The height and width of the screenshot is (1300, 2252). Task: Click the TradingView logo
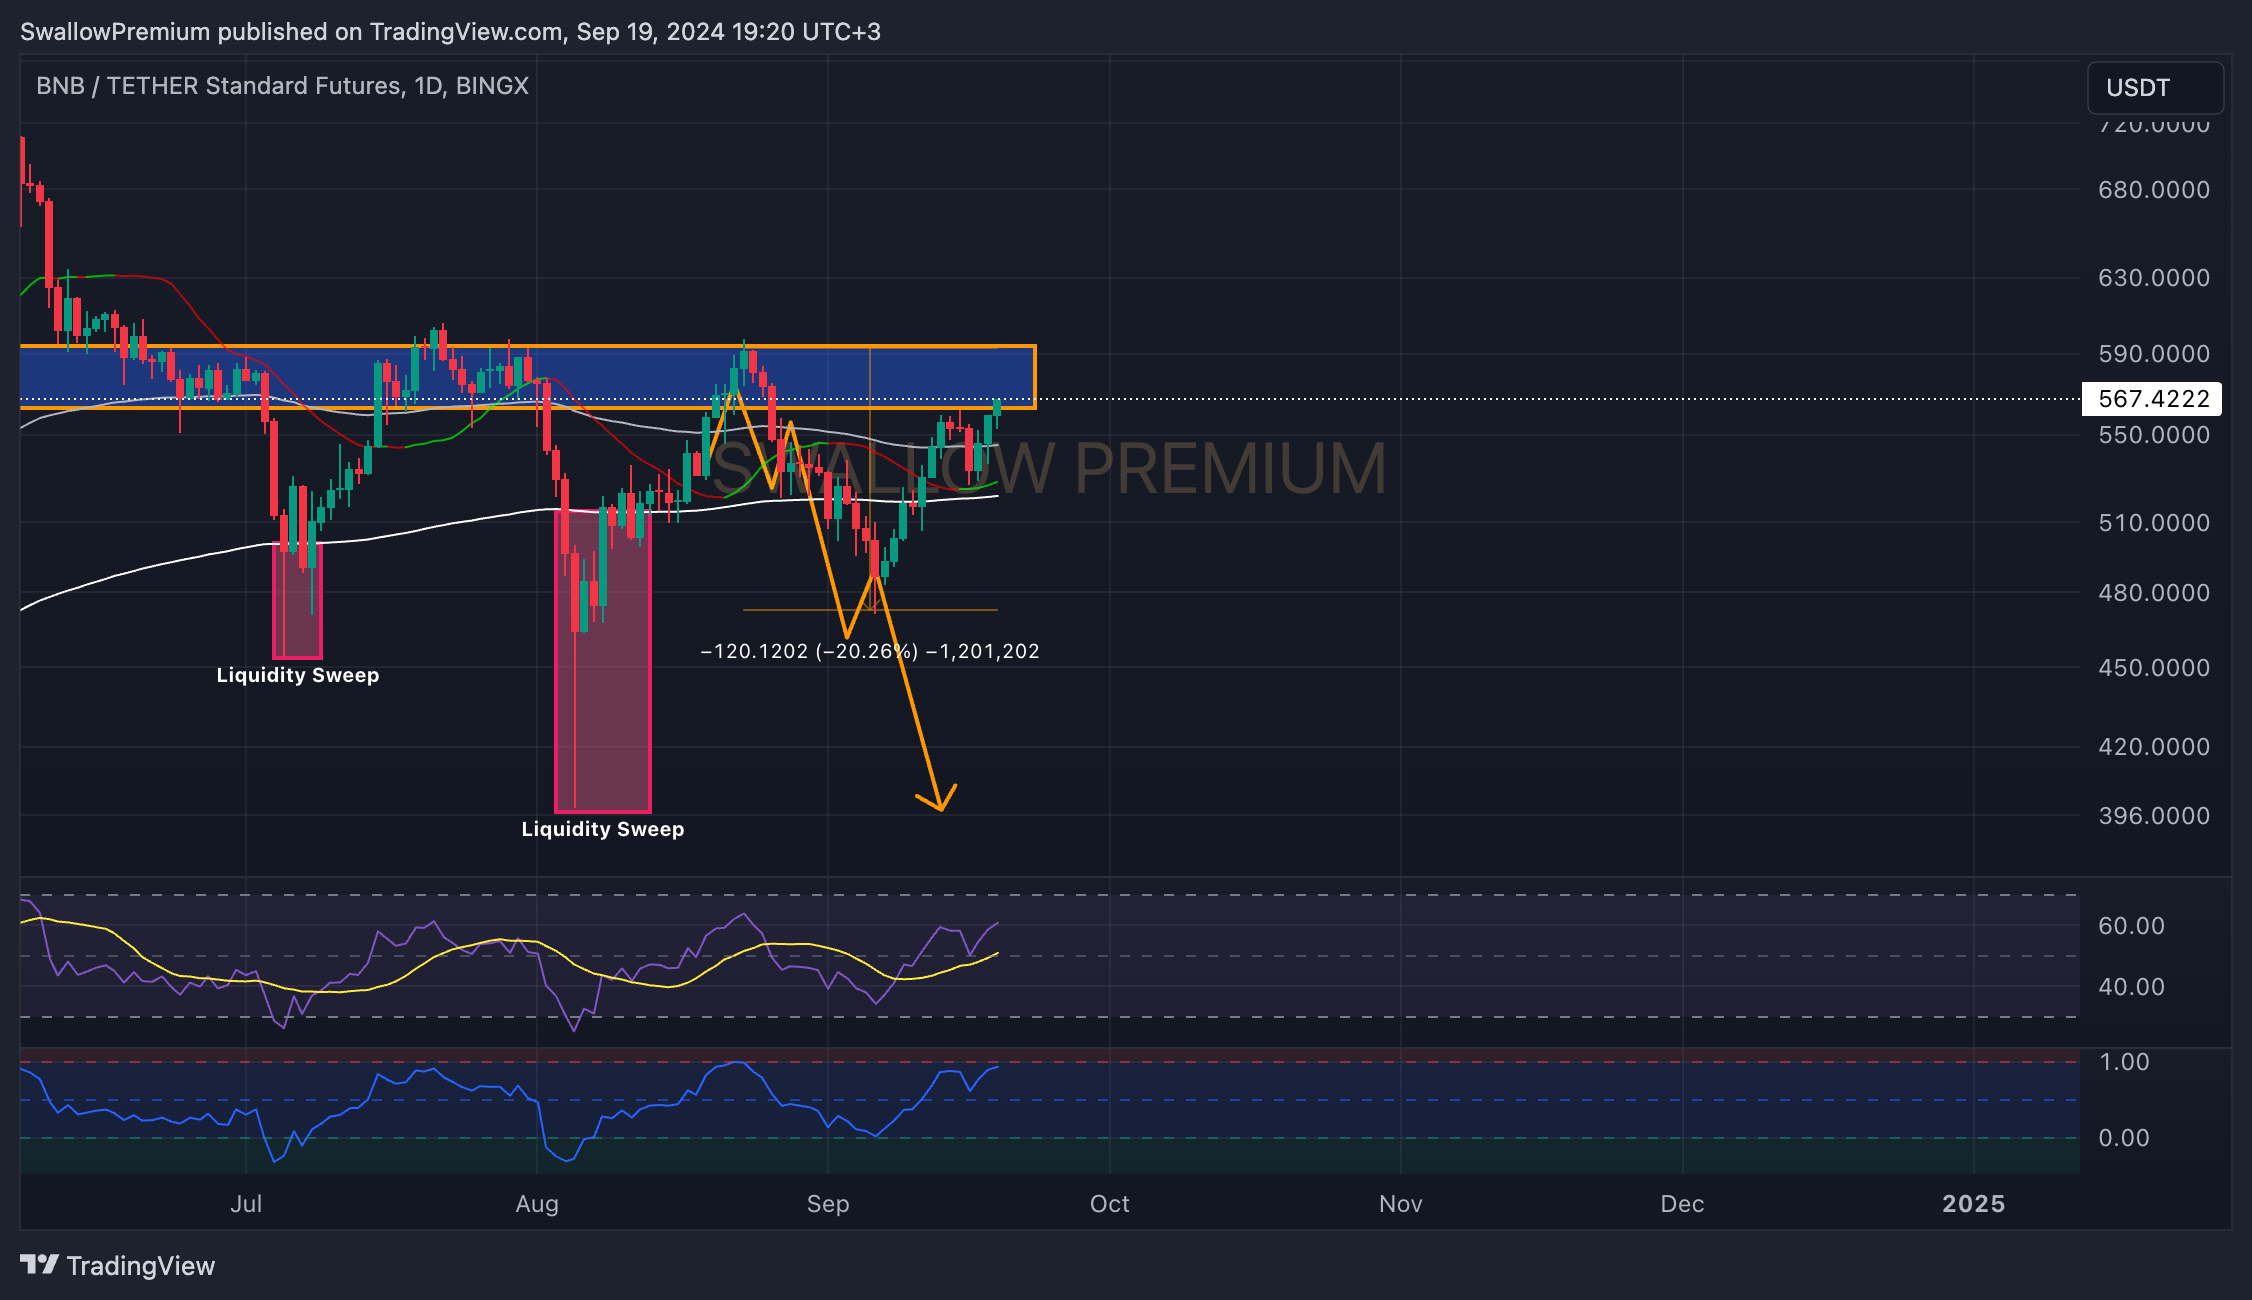pyautogui.click(x=117, y=1266)
